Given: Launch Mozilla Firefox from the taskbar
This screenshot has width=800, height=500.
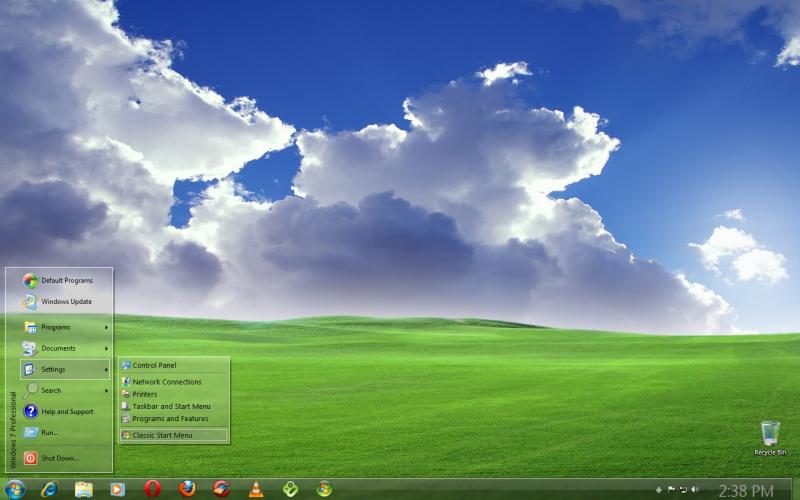Looking at the screenshot, I should pyautogui.click(x=187, y=489).
